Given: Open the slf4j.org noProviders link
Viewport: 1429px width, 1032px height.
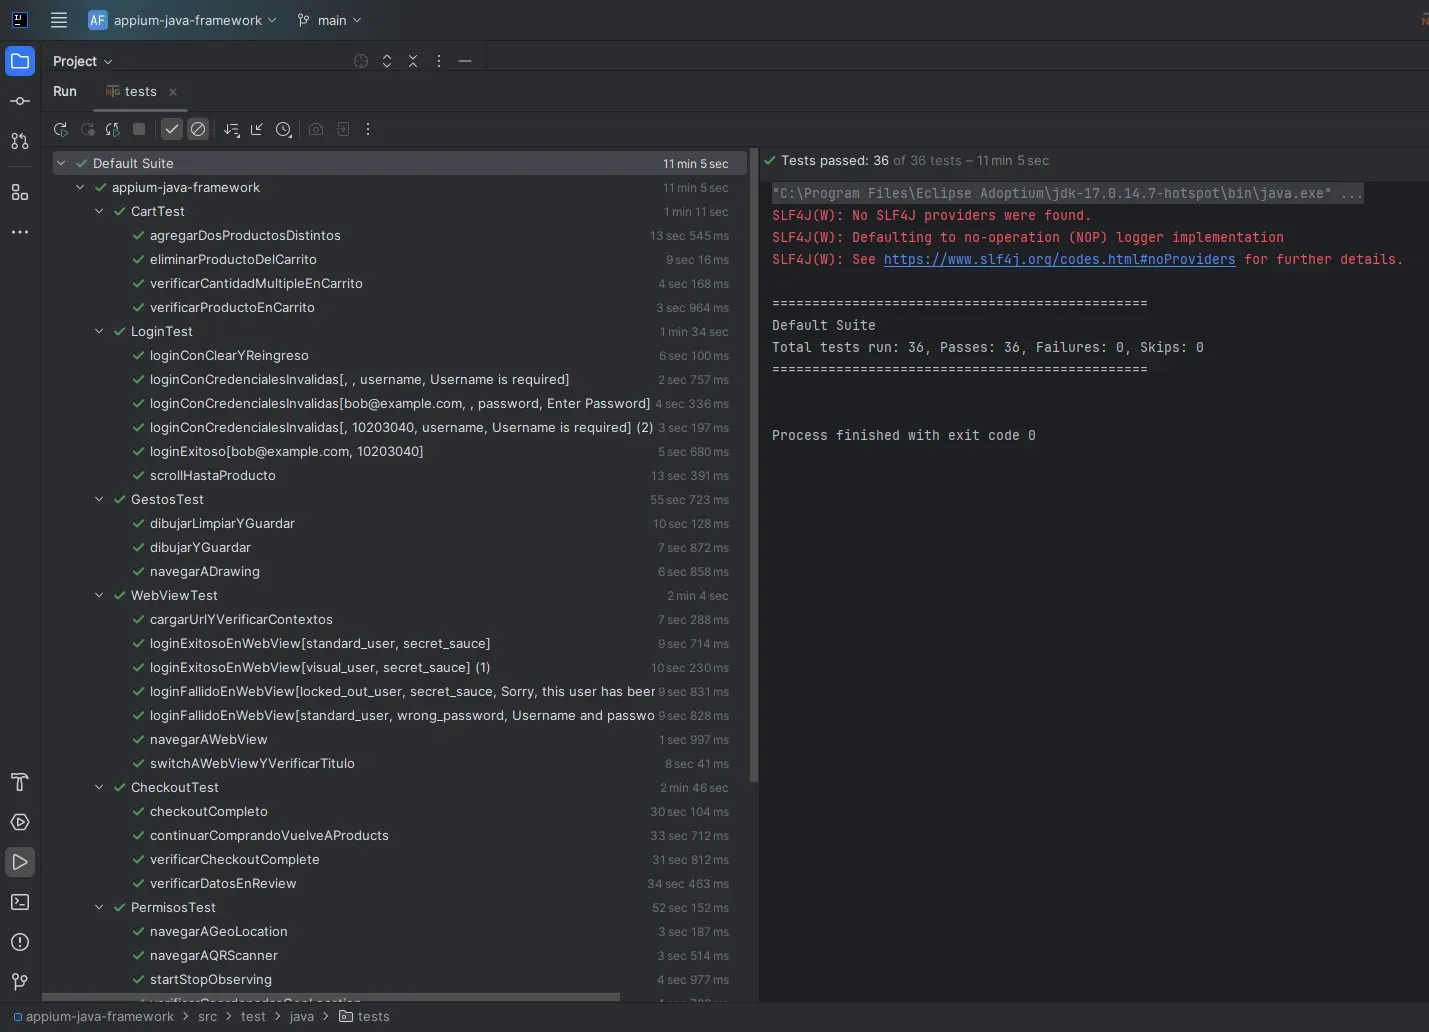Looking at the screenshot, I should click(1059, 259).
